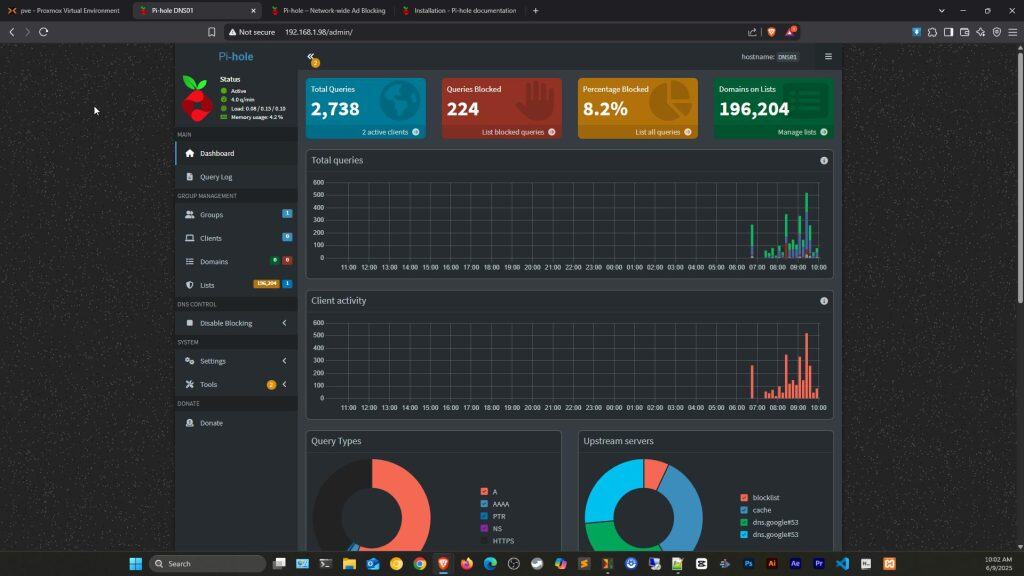This screenshot has width=1024, height=576.
Task: Click 'List all queries' link
Action: [x=663, y=132]
